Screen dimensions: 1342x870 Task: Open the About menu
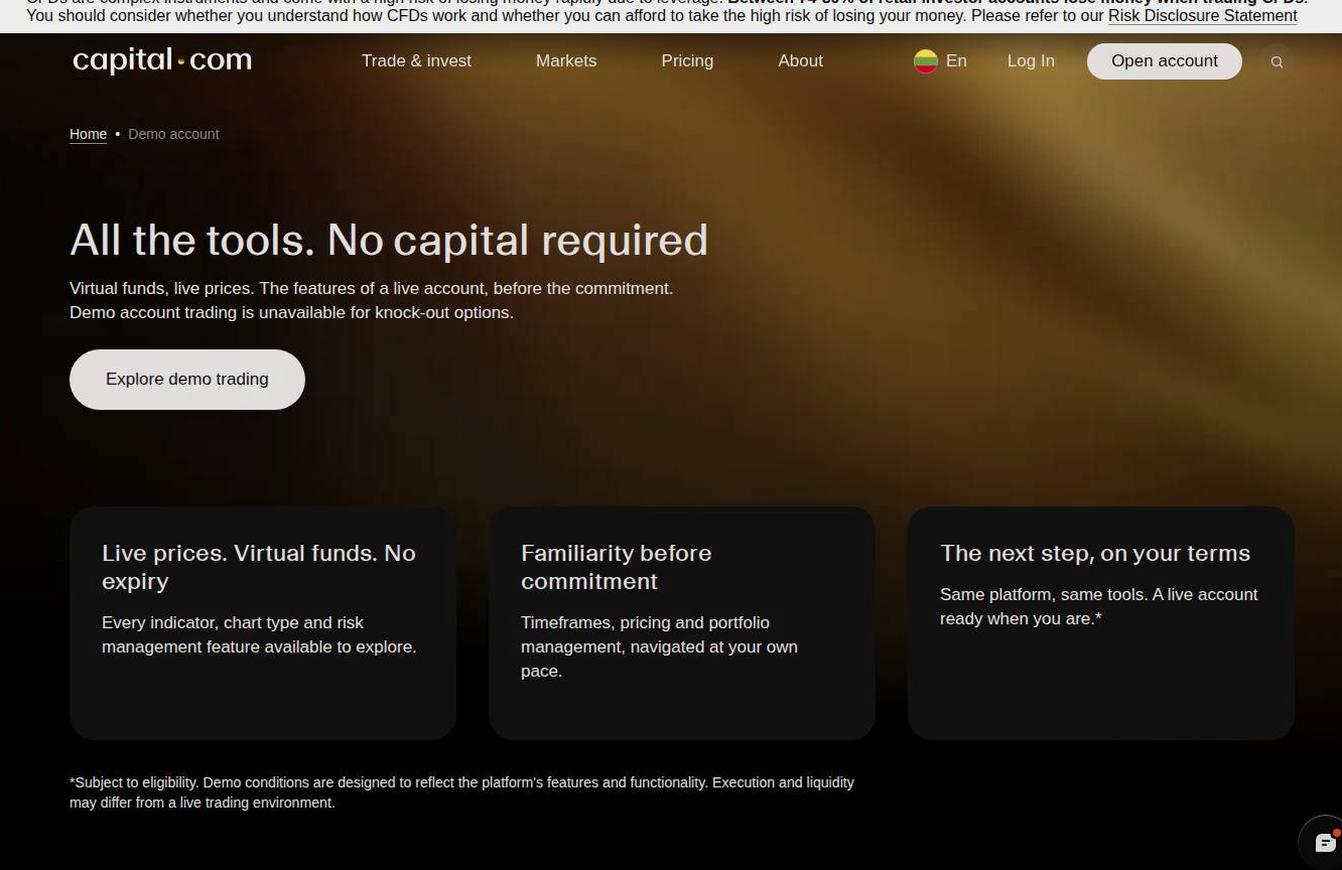click(x=800, y=61)
